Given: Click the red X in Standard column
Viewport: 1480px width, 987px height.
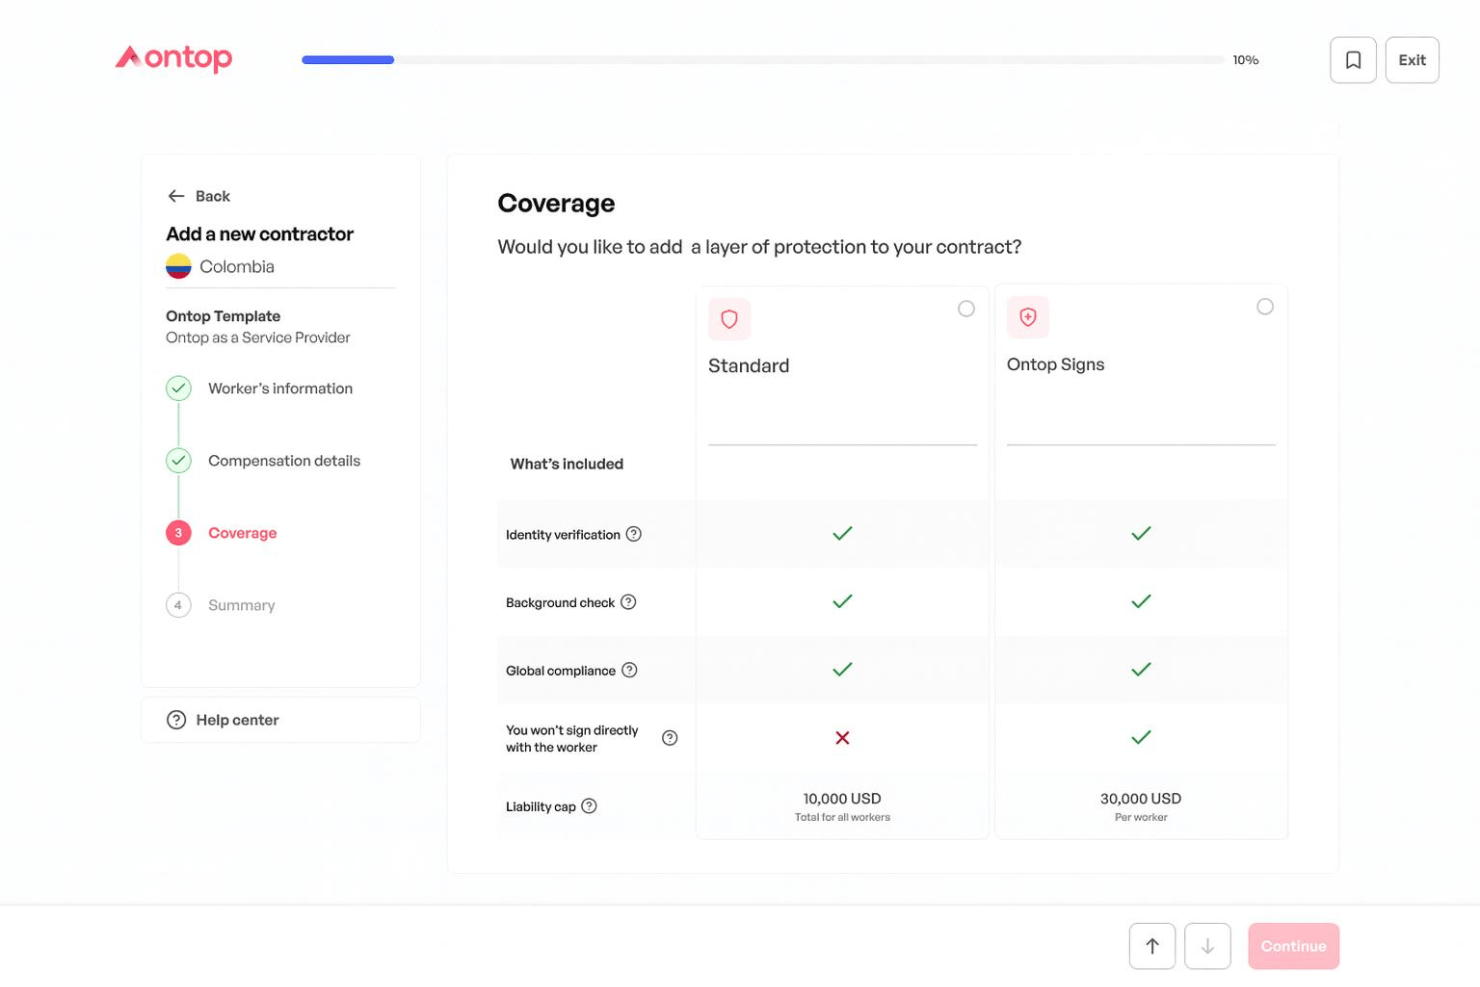Looking at the screenshot, I should point(842,738).
